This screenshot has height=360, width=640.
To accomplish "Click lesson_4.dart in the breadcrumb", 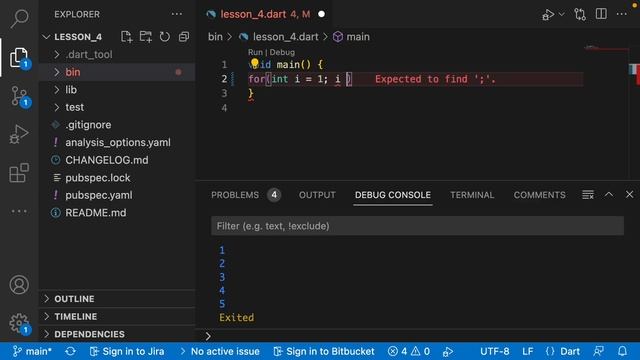I will [x=285, y=37].
